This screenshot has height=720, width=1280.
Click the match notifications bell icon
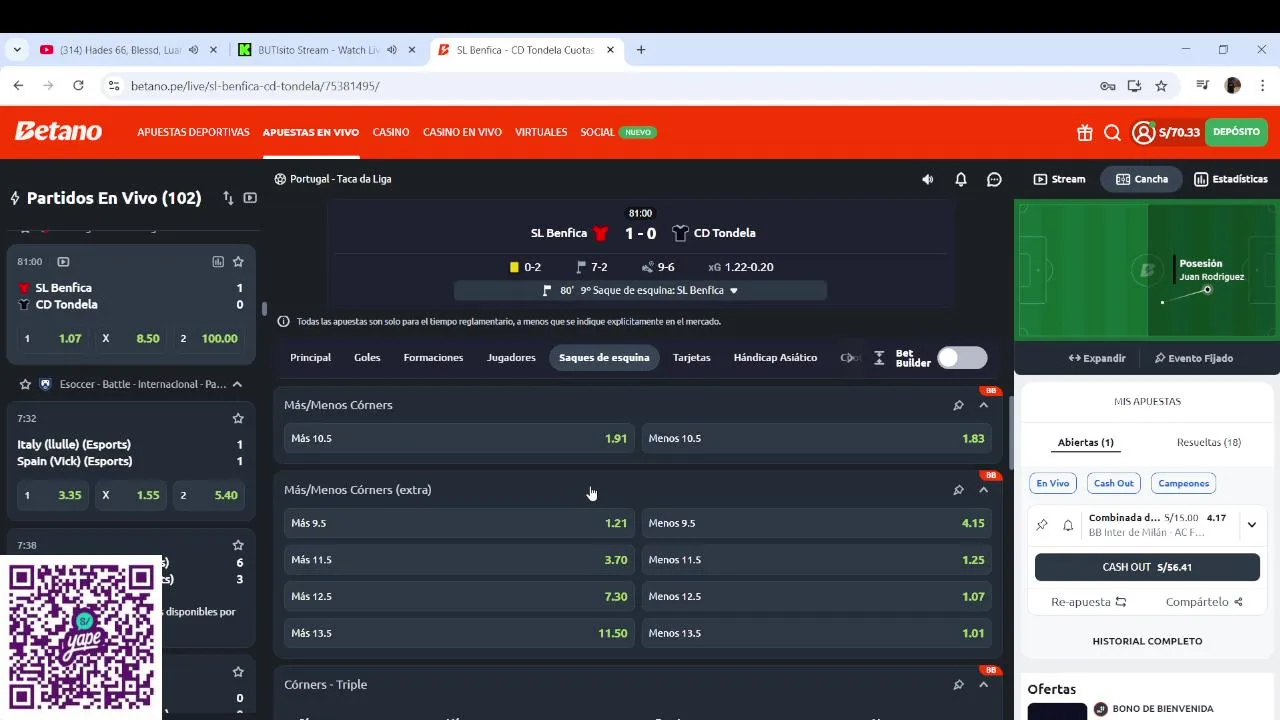click(x=961, y=179)
